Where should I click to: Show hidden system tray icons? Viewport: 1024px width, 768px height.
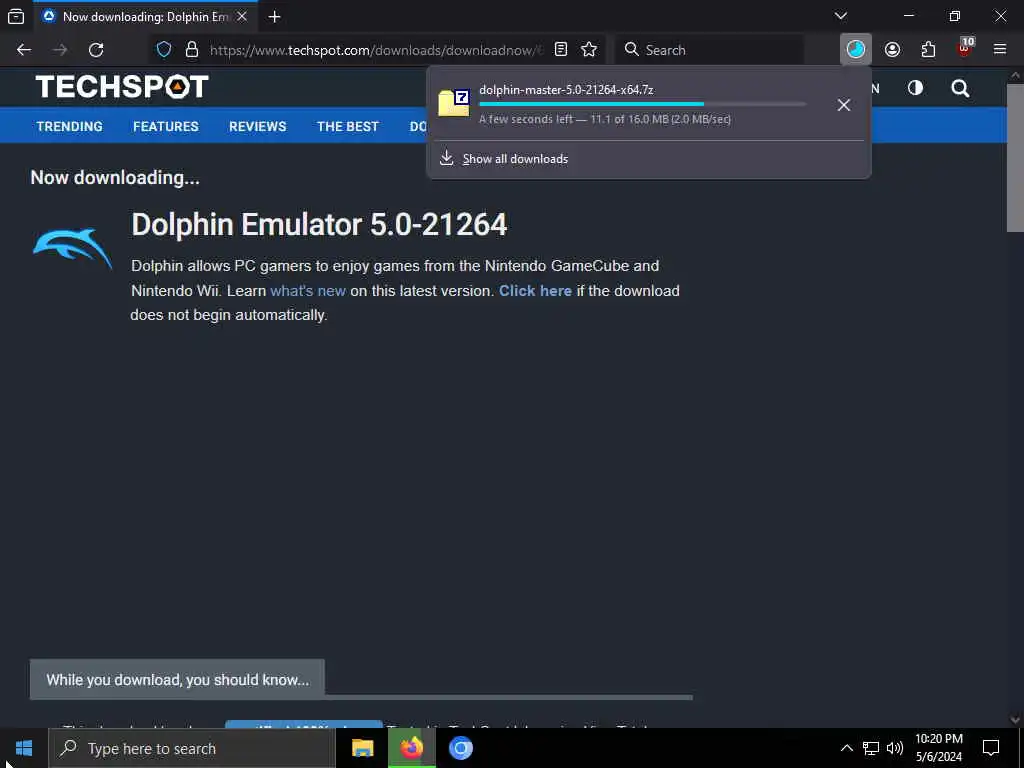[x=846, y=748]
